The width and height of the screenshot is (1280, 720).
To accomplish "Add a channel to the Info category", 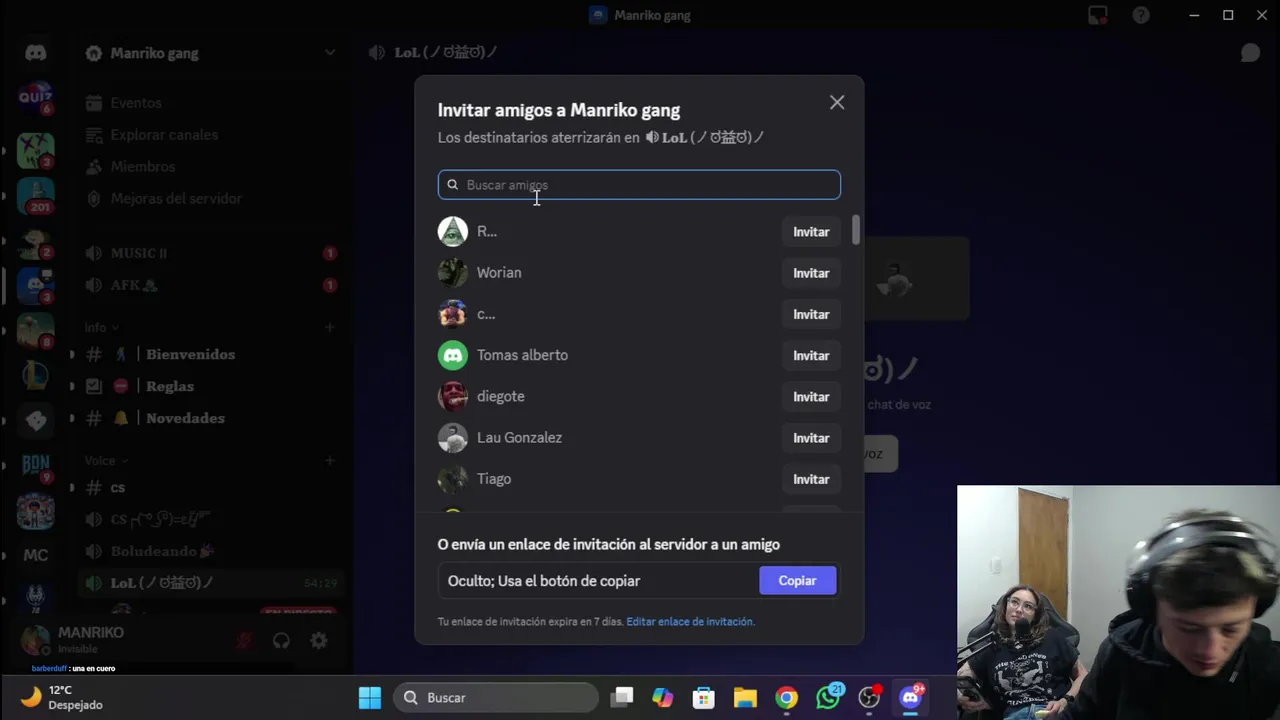I will tap(330, 327).
